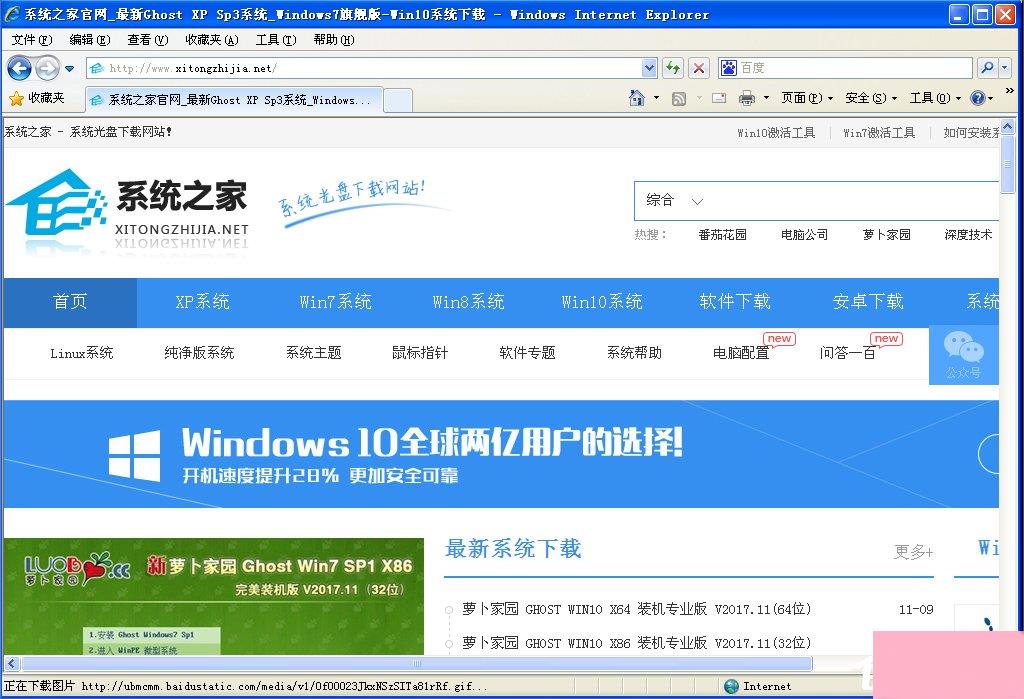Image resolution: width=1024 pixels, height=699 pixels.
Task: Open 萝卜家园 GHOST WIN10 X64 装机专业版 link
Action: pos(637,610)
